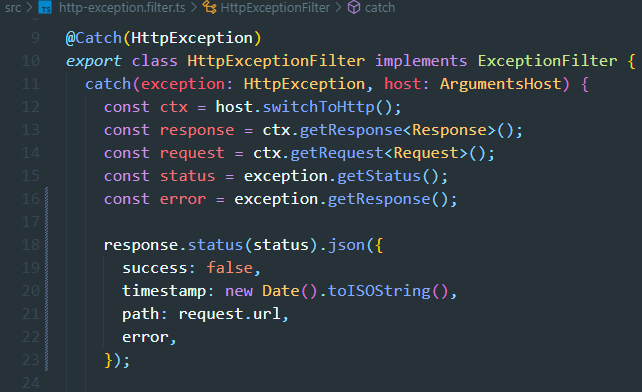This screenshot has height=392, width=642.
Task: Click the 'ctx' variable declaration on line 12
Action: [174, 107]
